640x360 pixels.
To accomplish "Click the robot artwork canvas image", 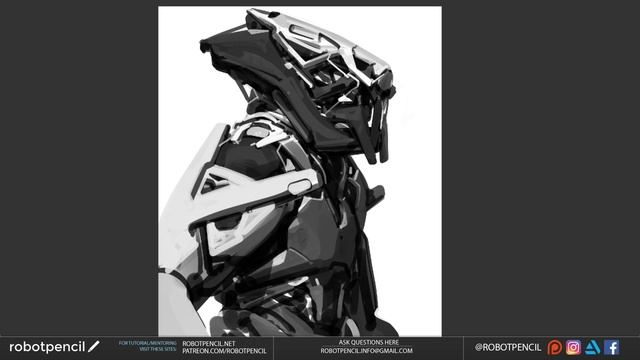I will (x=300, y=171).
